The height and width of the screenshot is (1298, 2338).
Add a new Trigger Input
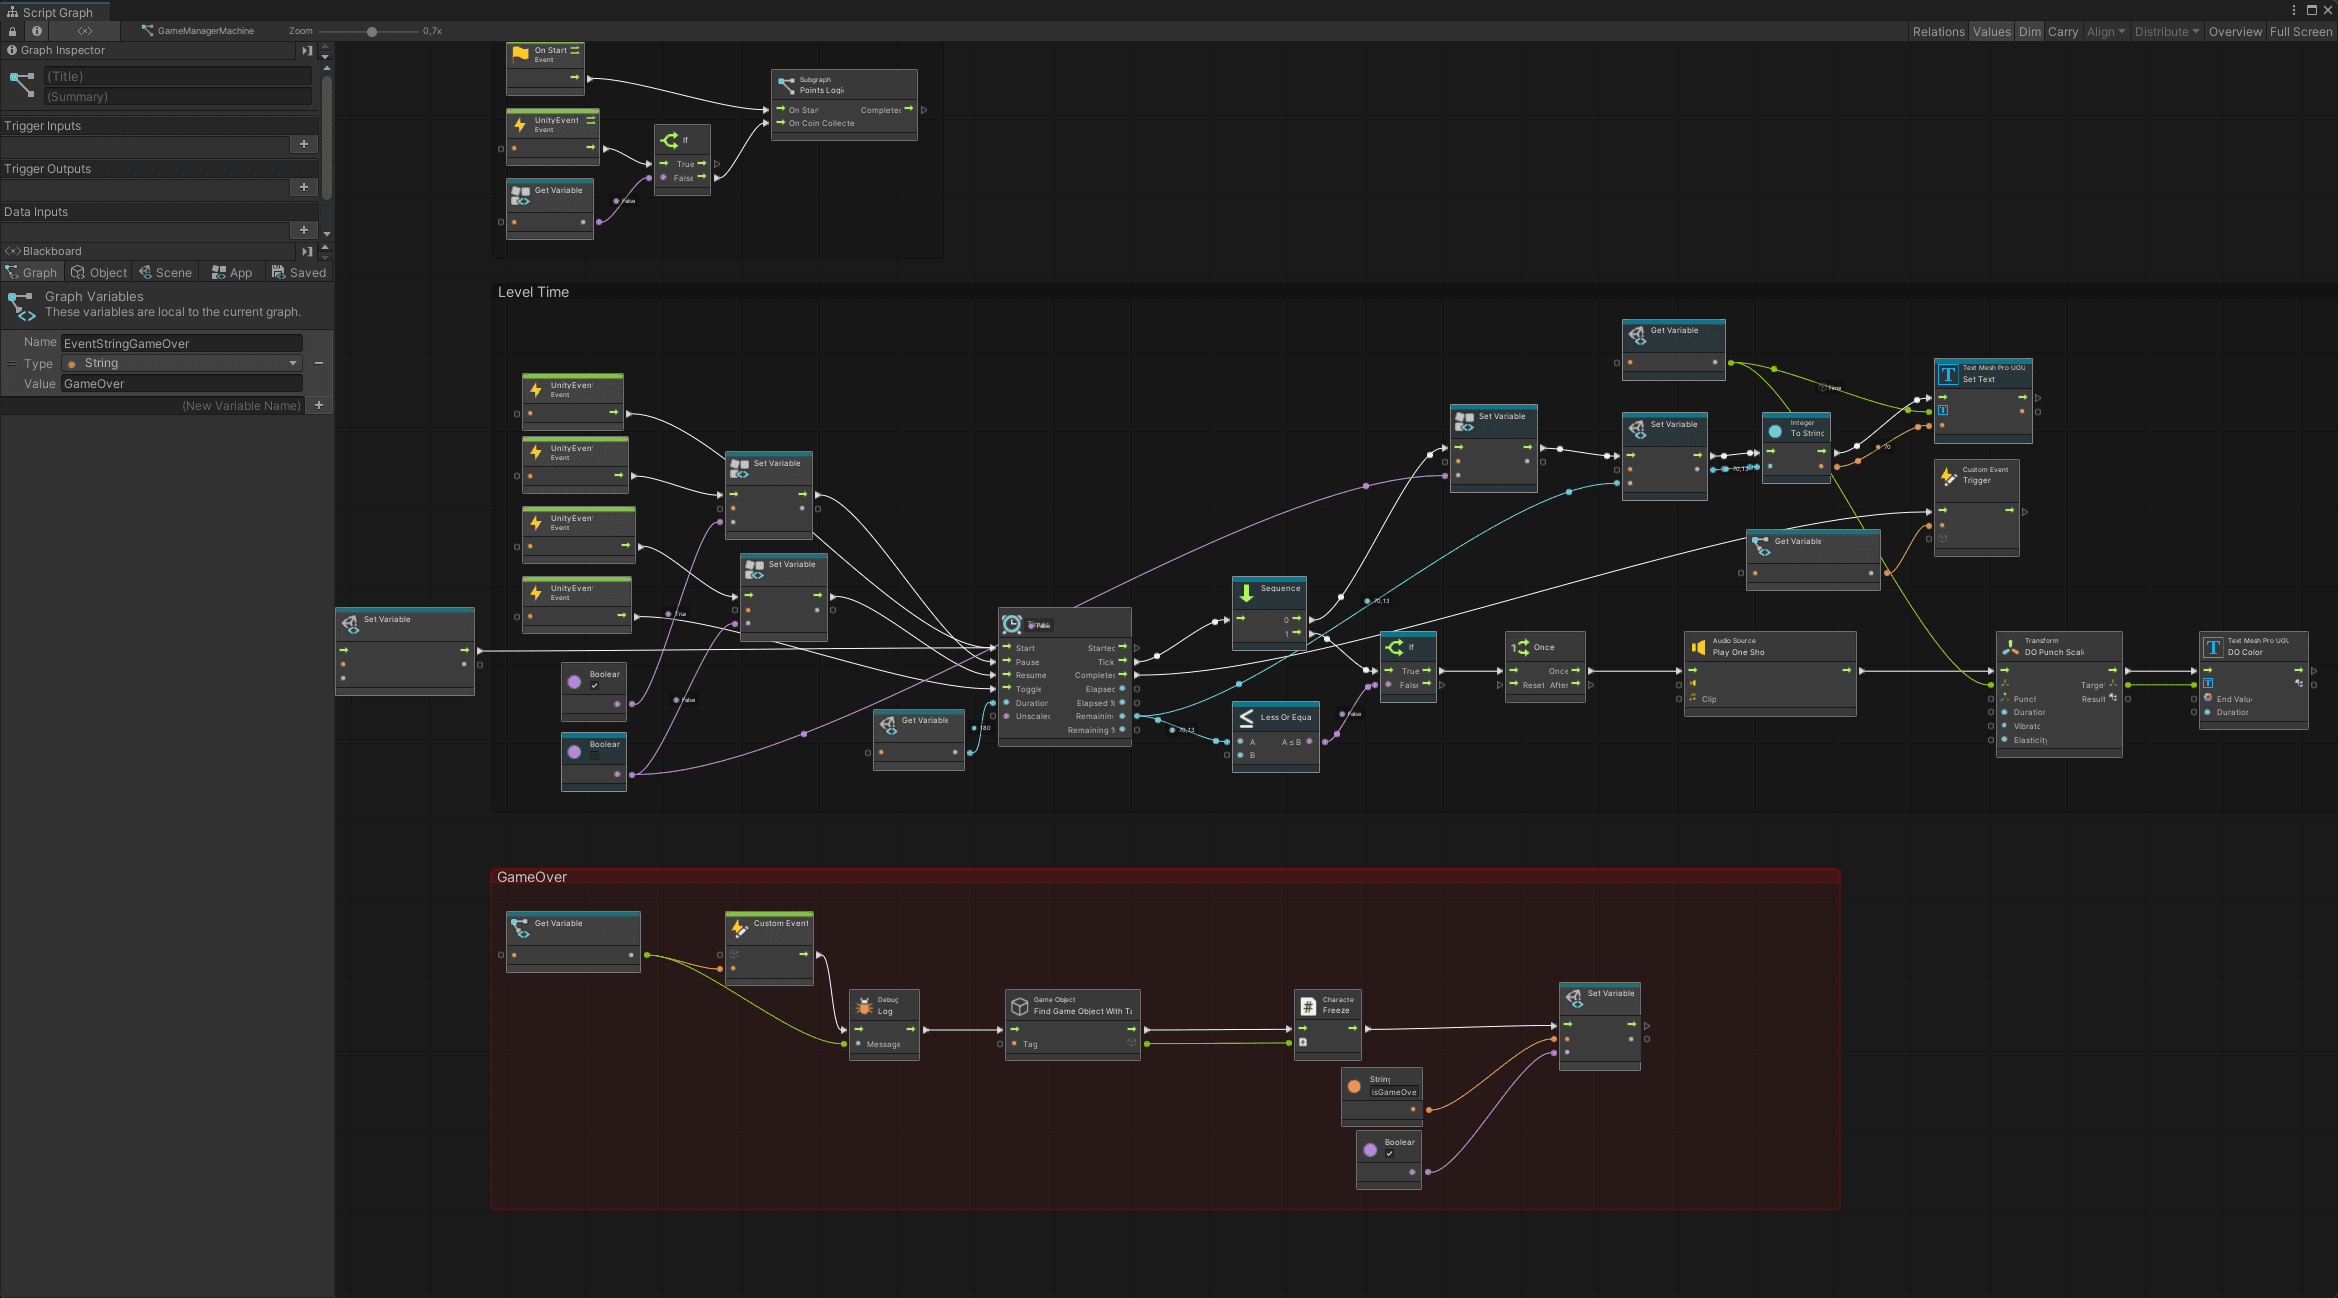(x=304, y=145)
